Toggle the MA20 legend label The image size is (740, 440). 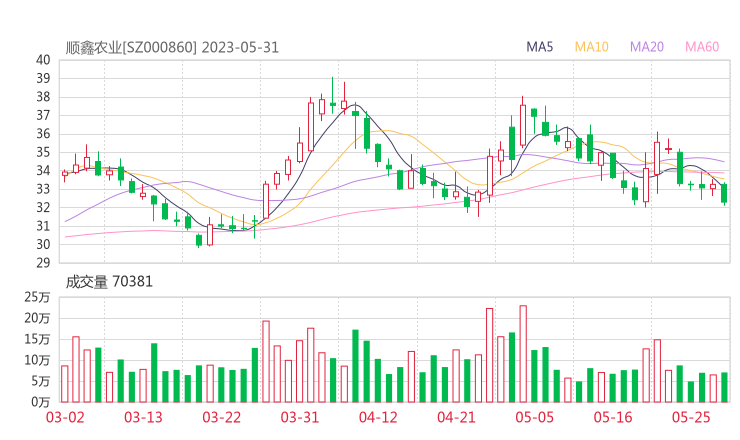click(x=647, y=47)
